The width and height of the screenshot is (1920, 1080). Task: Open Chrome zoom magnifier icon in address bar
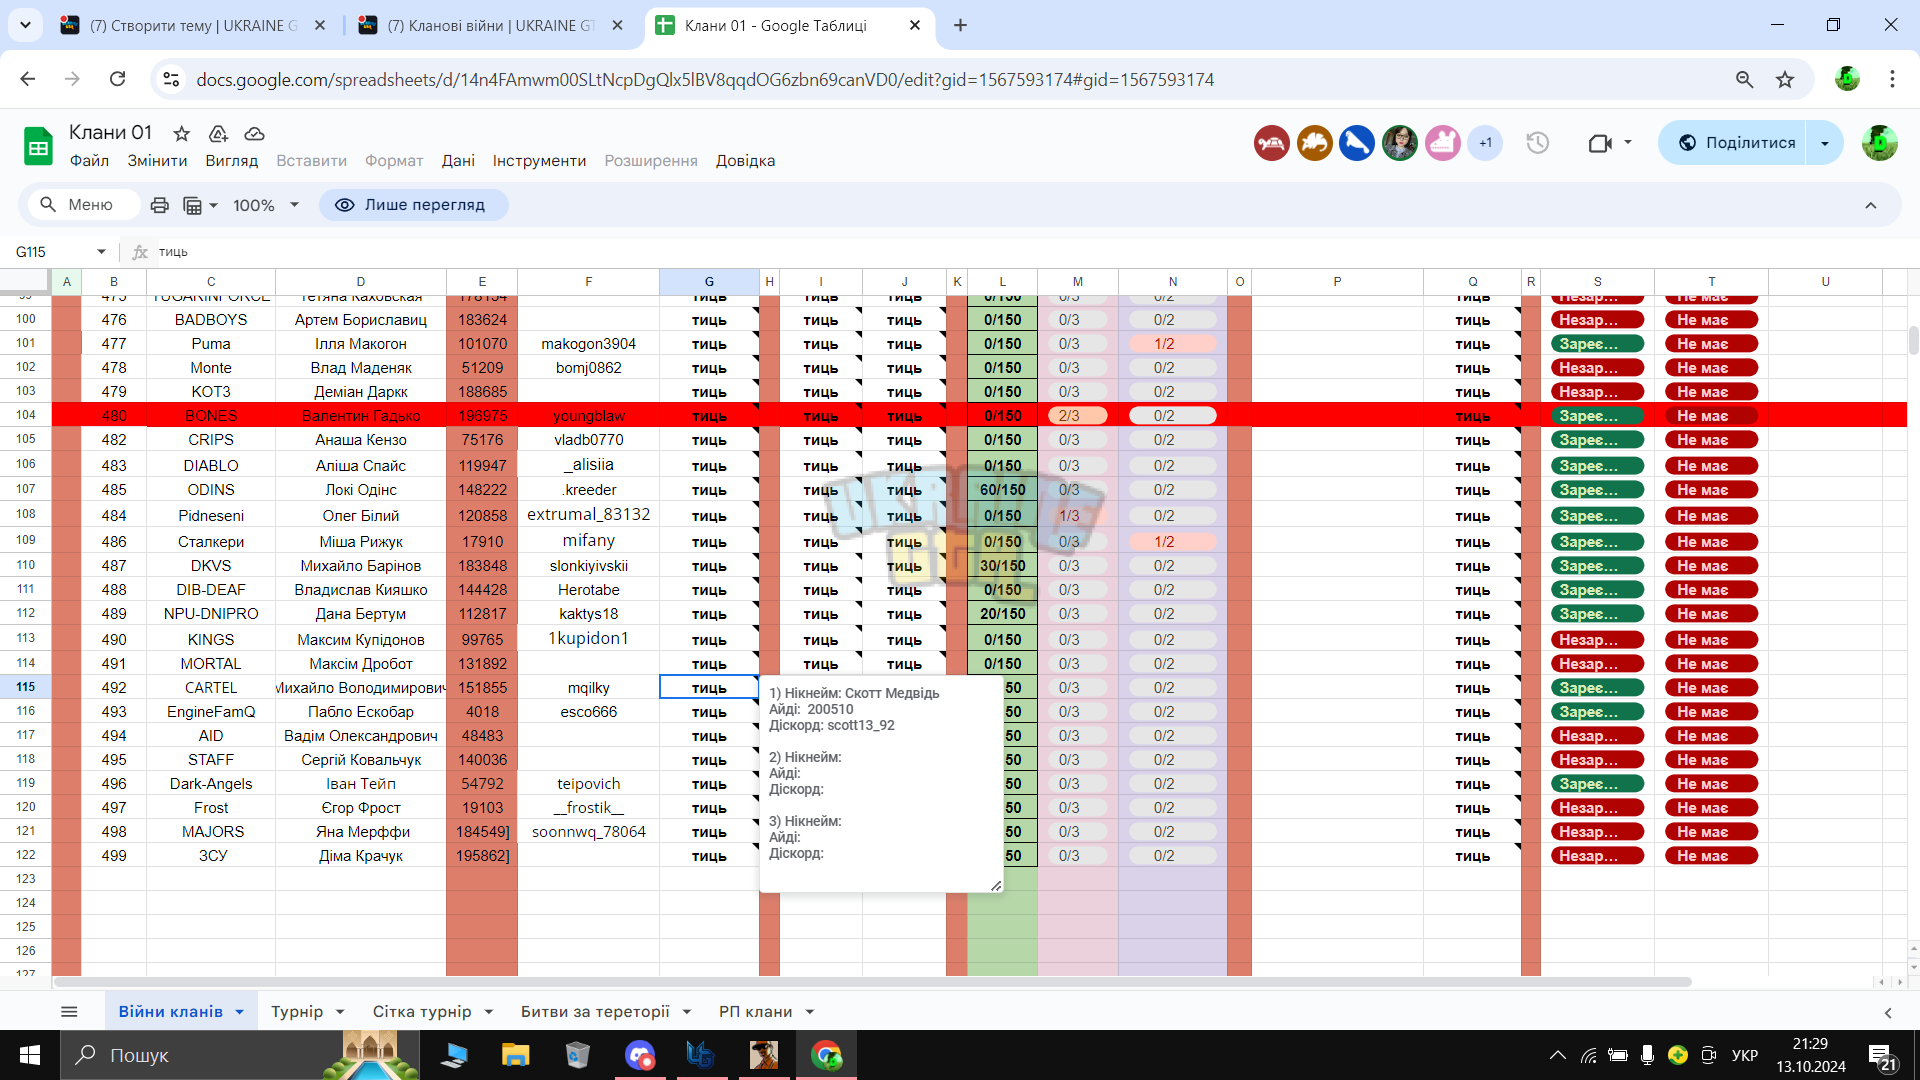[1744, 79]
